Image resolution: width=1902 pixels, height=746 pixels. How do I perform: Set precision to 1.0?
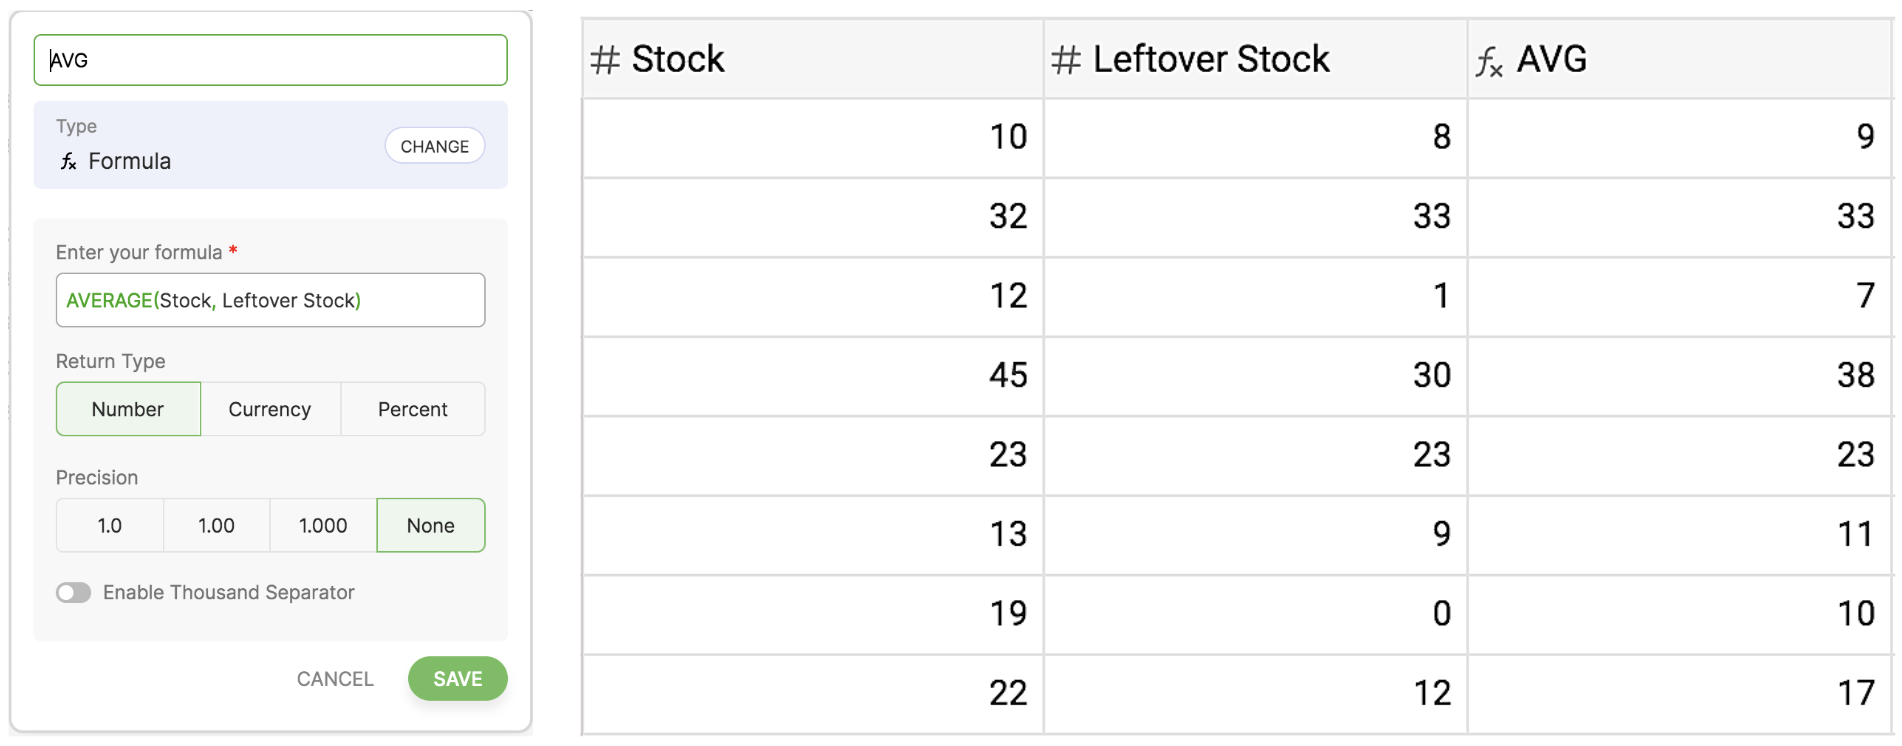pos(110,526)
